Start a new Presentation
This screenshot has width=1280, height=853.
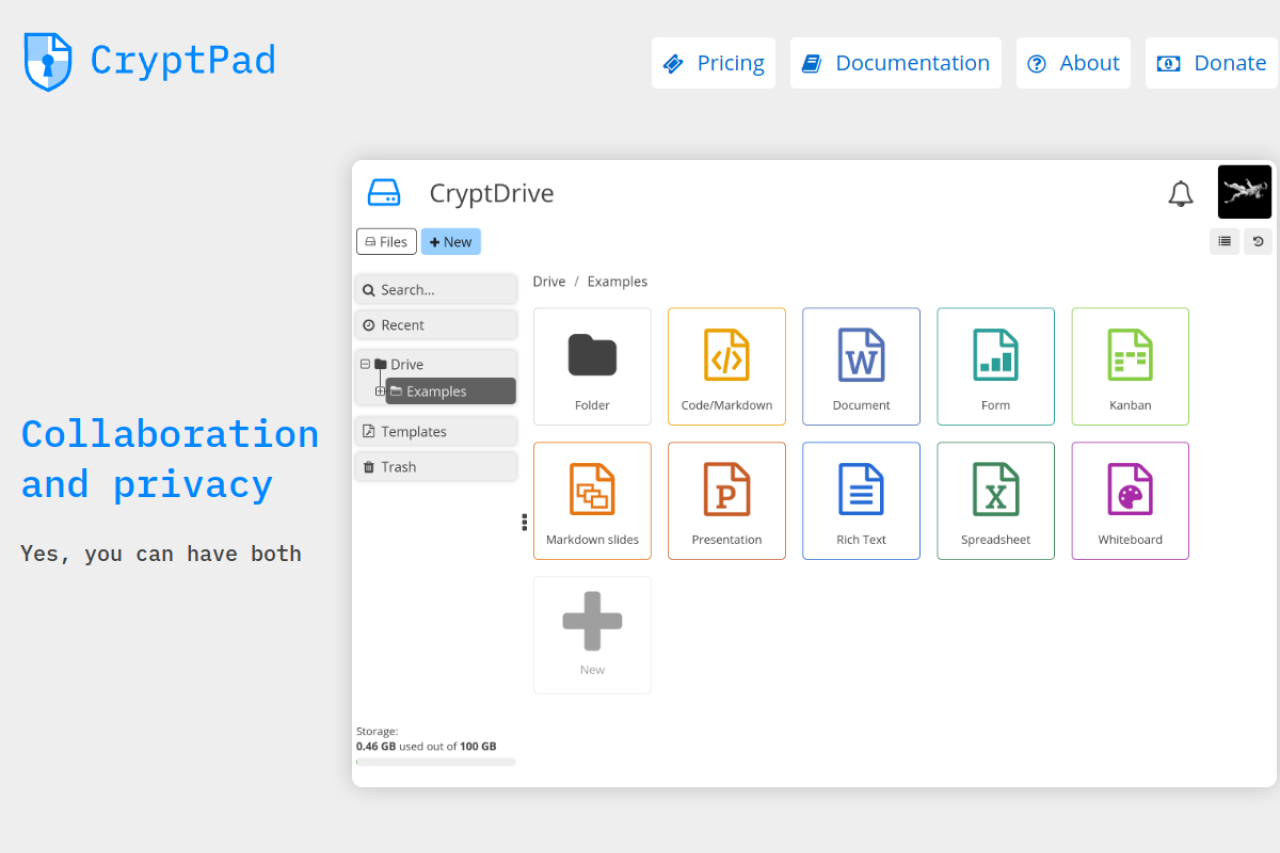click(x=726, y=500)
